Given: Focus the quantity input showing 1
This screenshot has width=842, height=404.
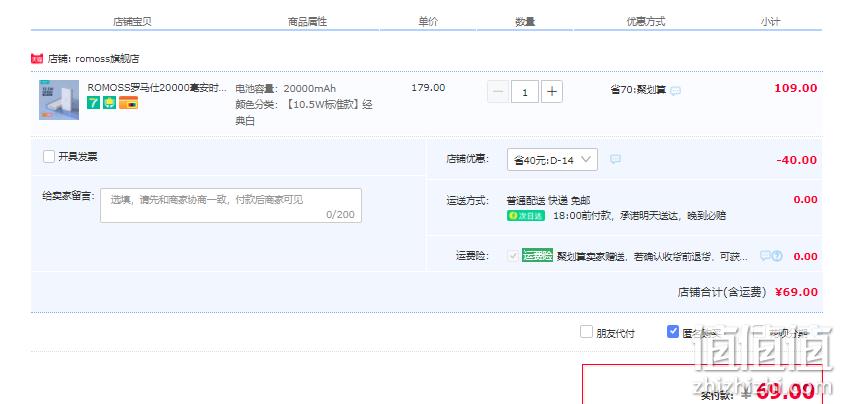Looking at the screenshot, I should [x=525, y=92].
